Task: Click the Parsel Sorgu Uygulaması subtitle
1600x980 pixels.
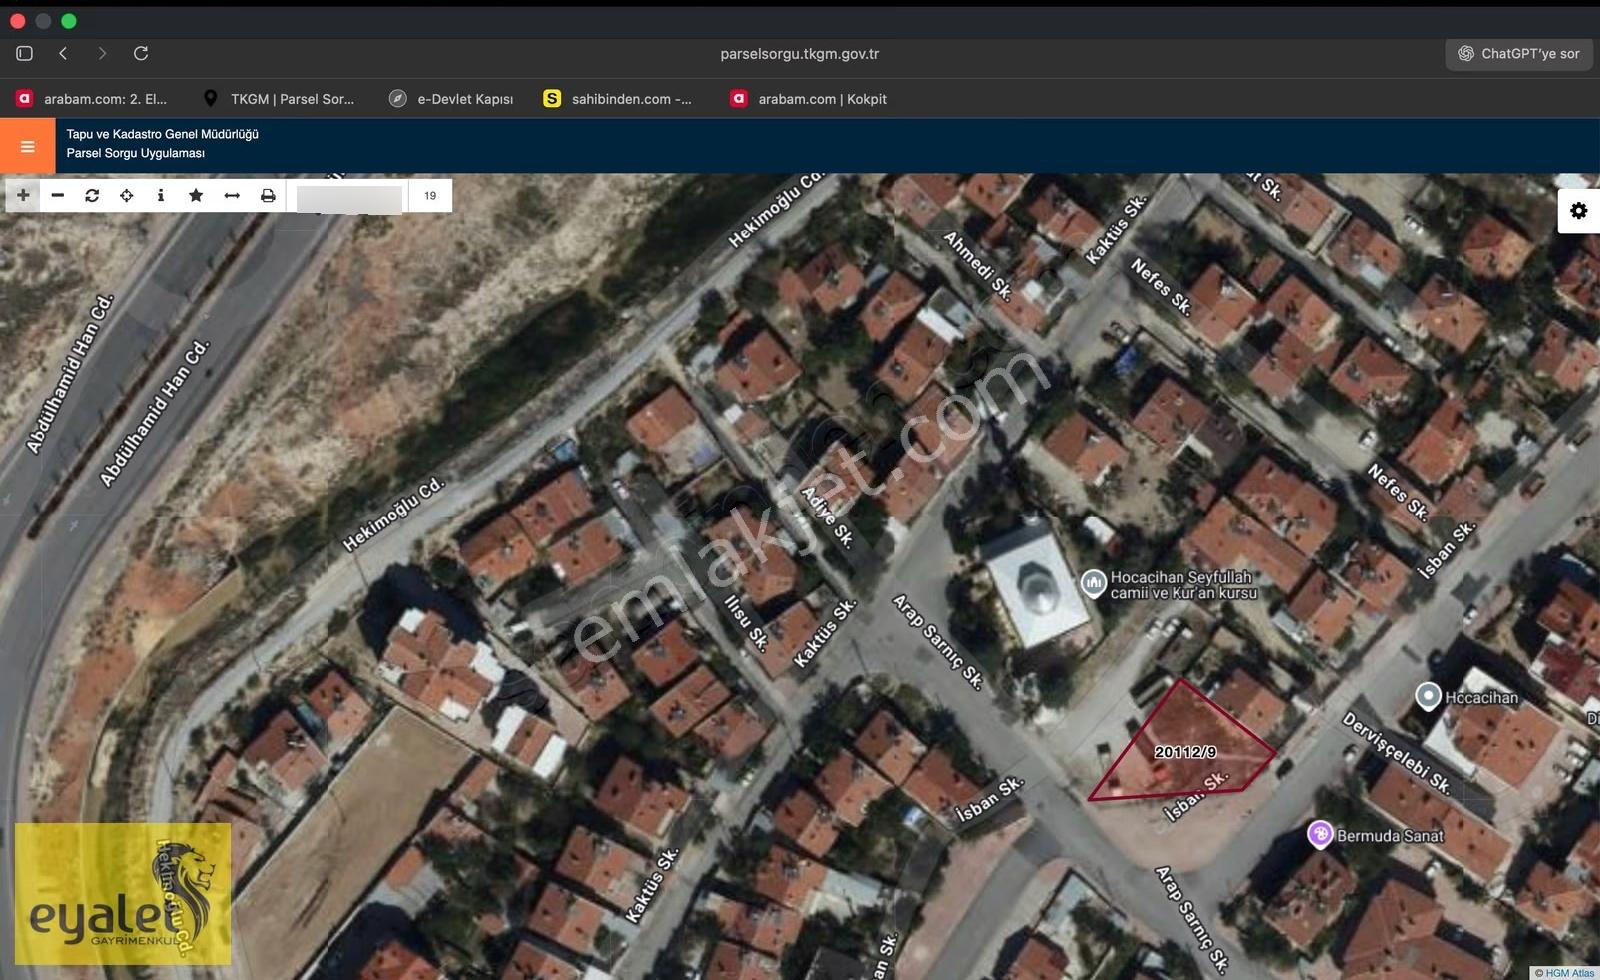Action: click(x=136, y=153)
